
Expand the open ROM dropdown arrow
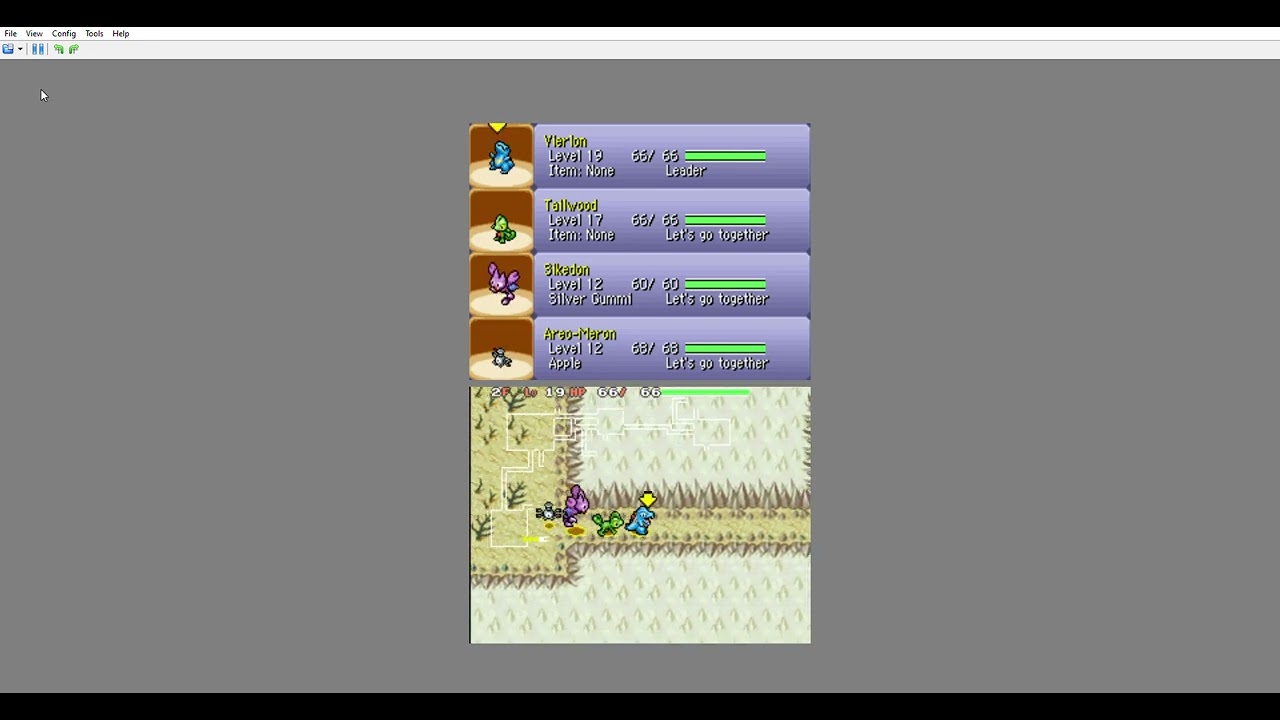pyautogui.click(x=20, y=49)
